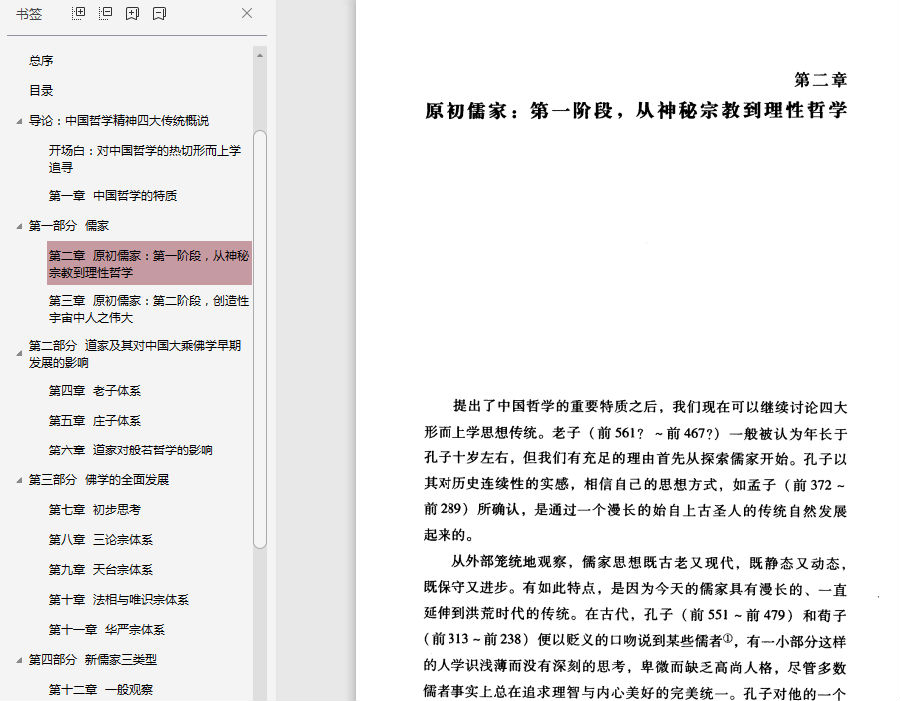
Task: Select 第十一章 华严宗体系 bookmark
Action: [107, 630]
